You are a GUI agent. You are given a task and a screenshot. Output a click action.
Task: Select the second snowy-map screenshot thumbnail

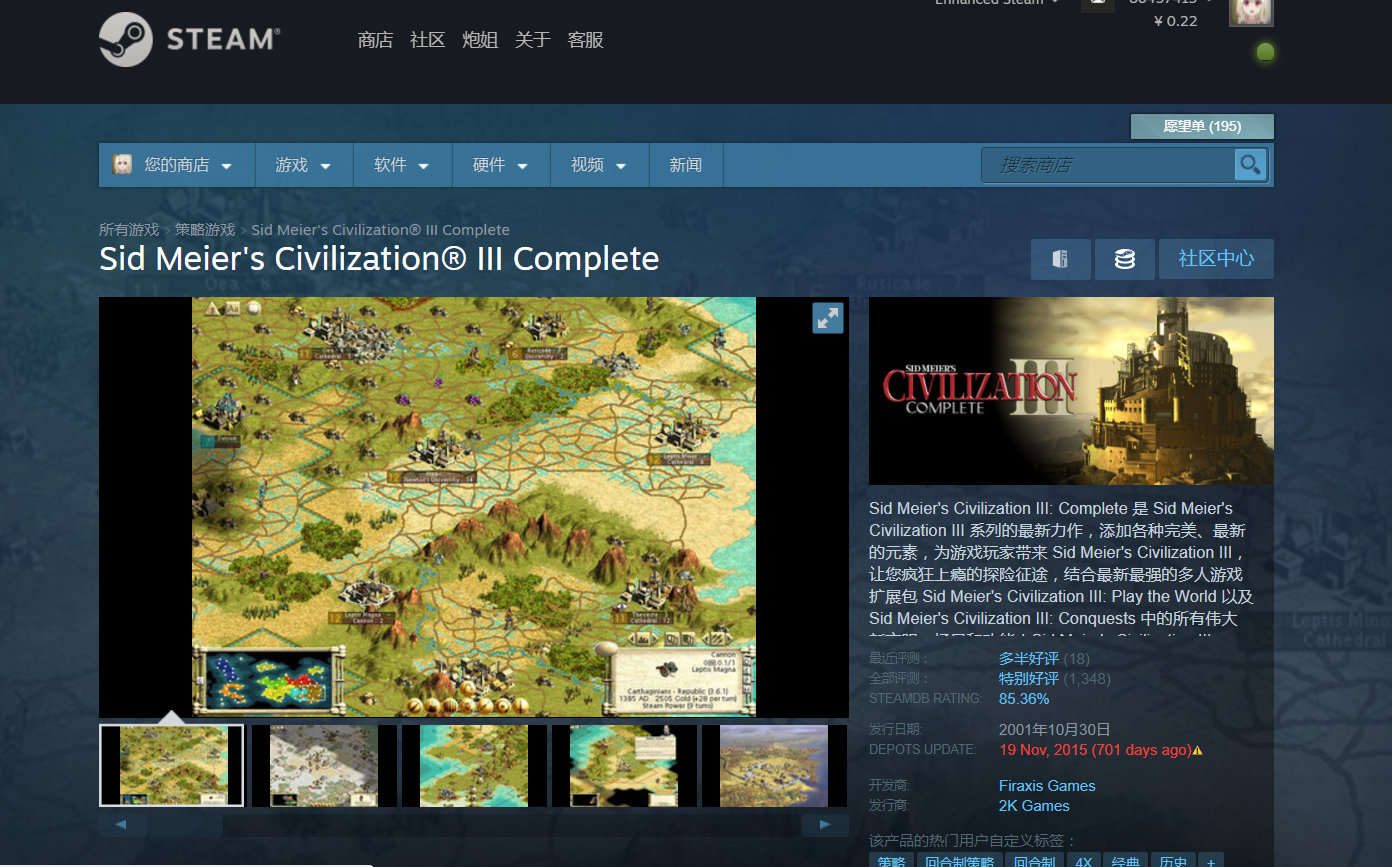[324, 765]
